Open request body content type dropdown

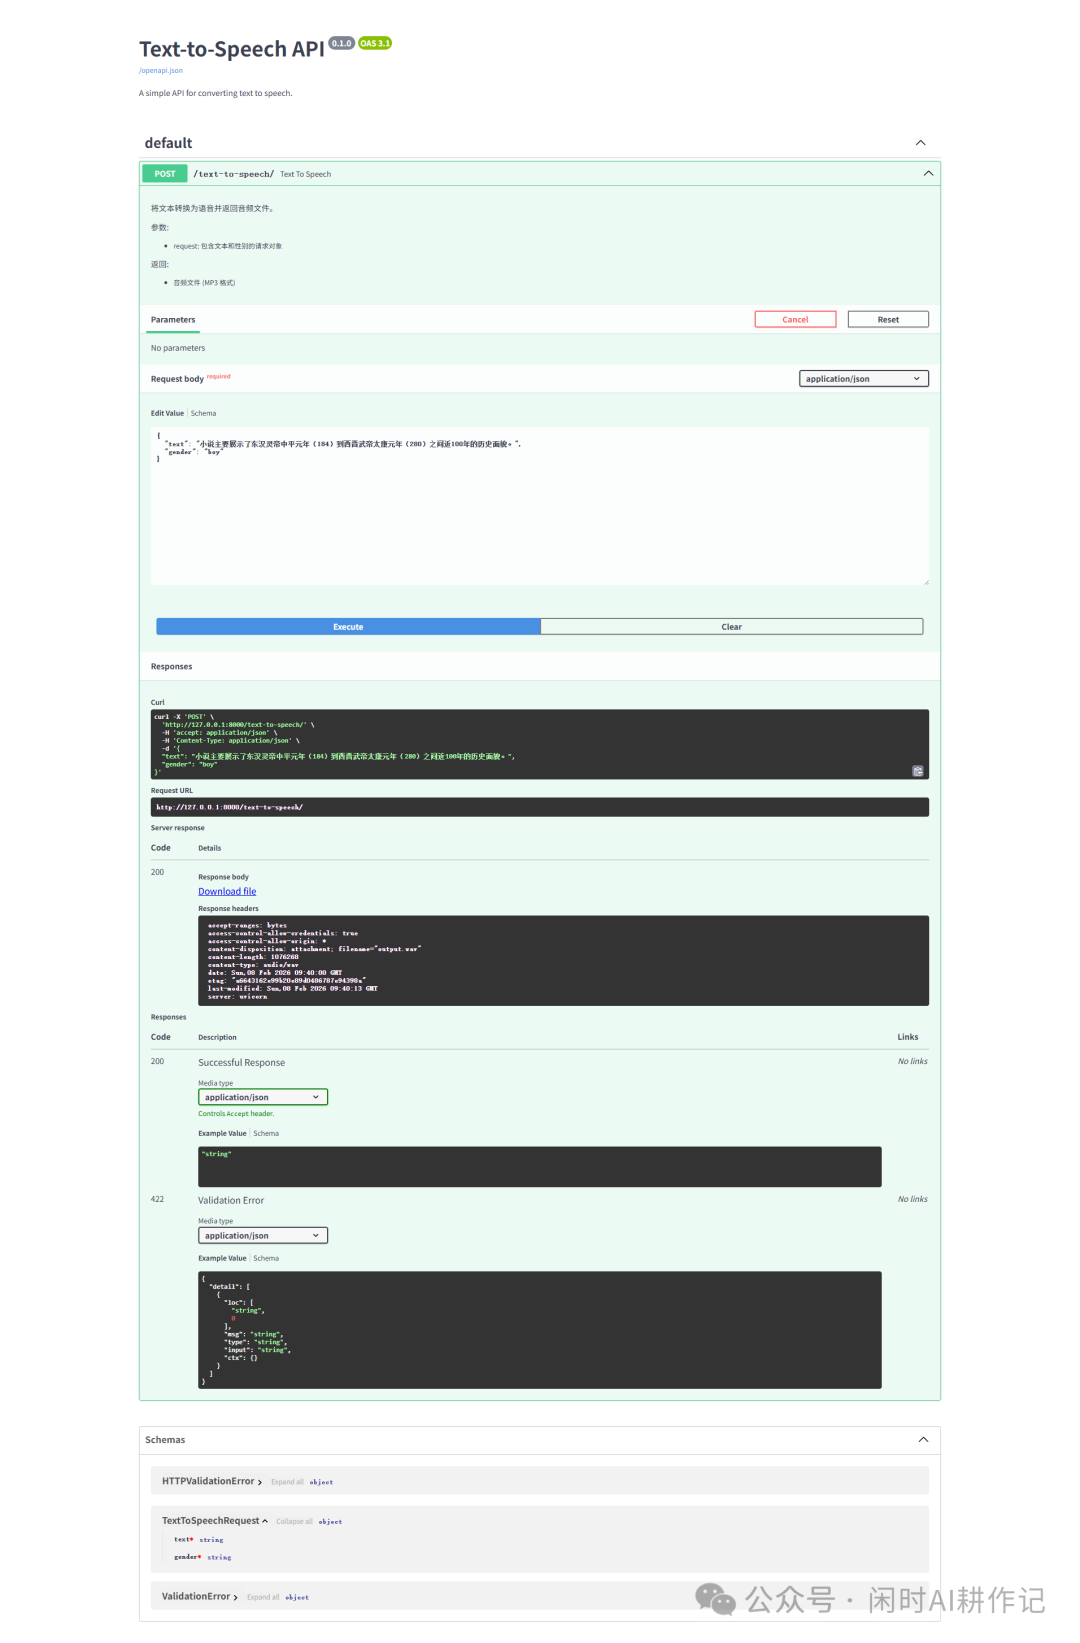864,379
